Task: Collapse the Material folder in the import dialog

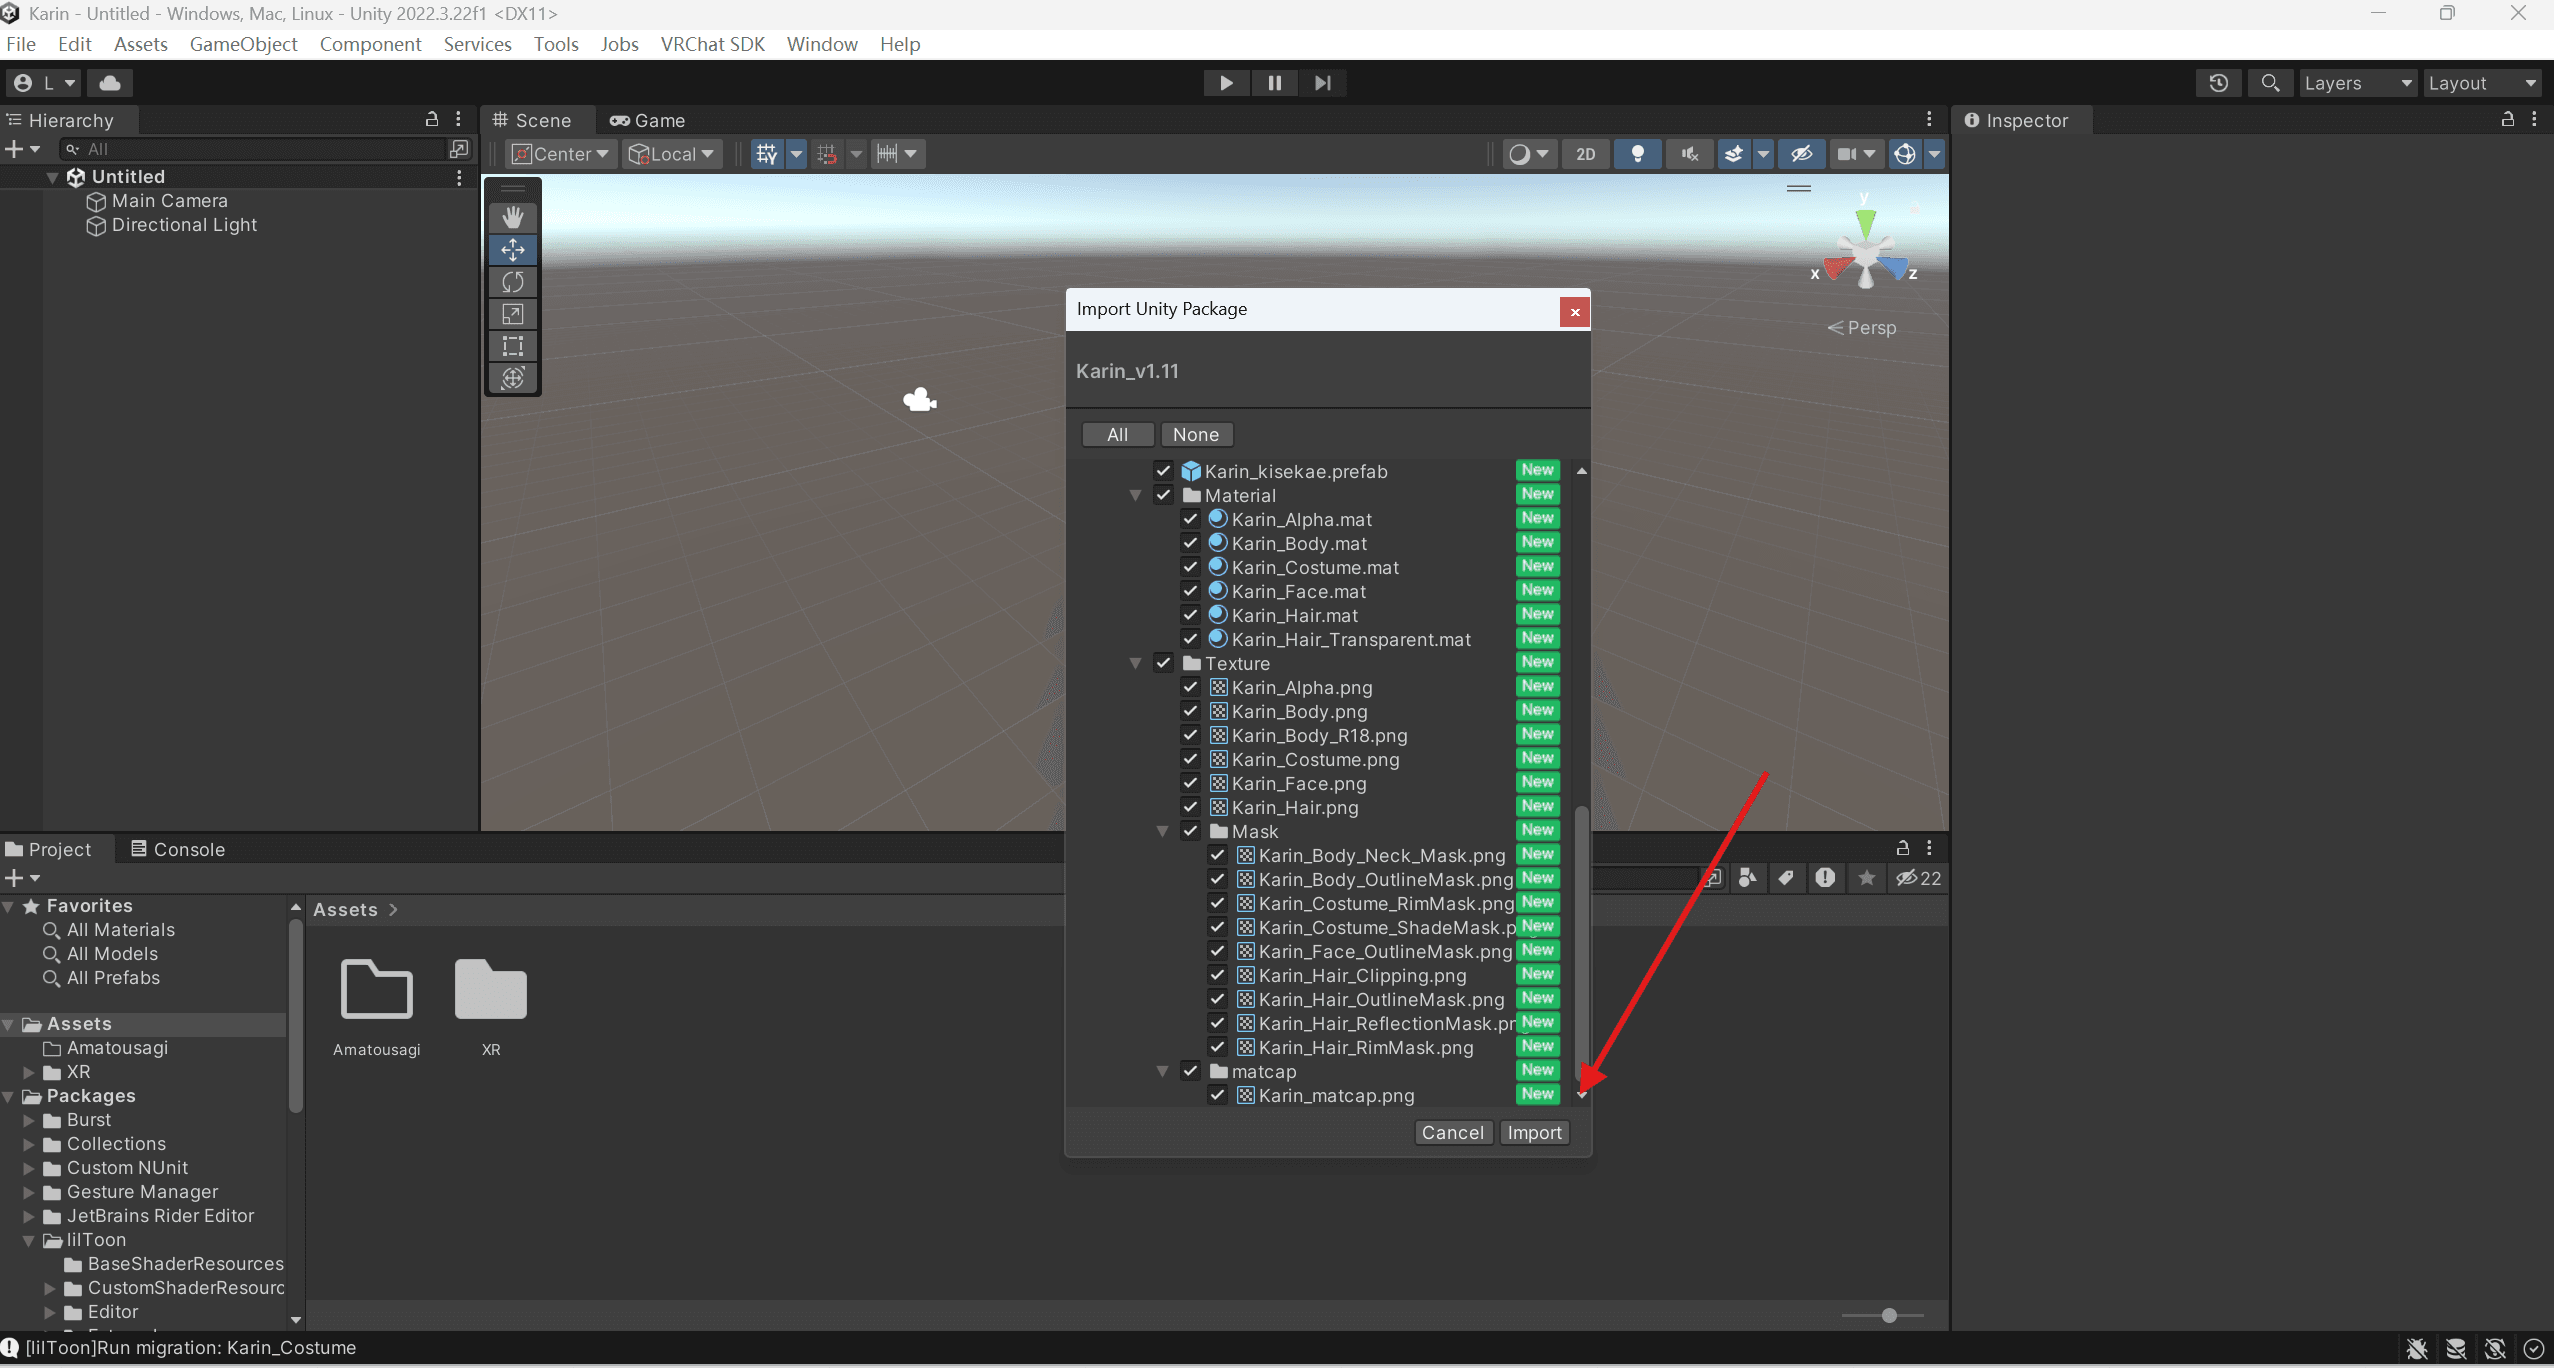Action: click(x=1137, y=495)
